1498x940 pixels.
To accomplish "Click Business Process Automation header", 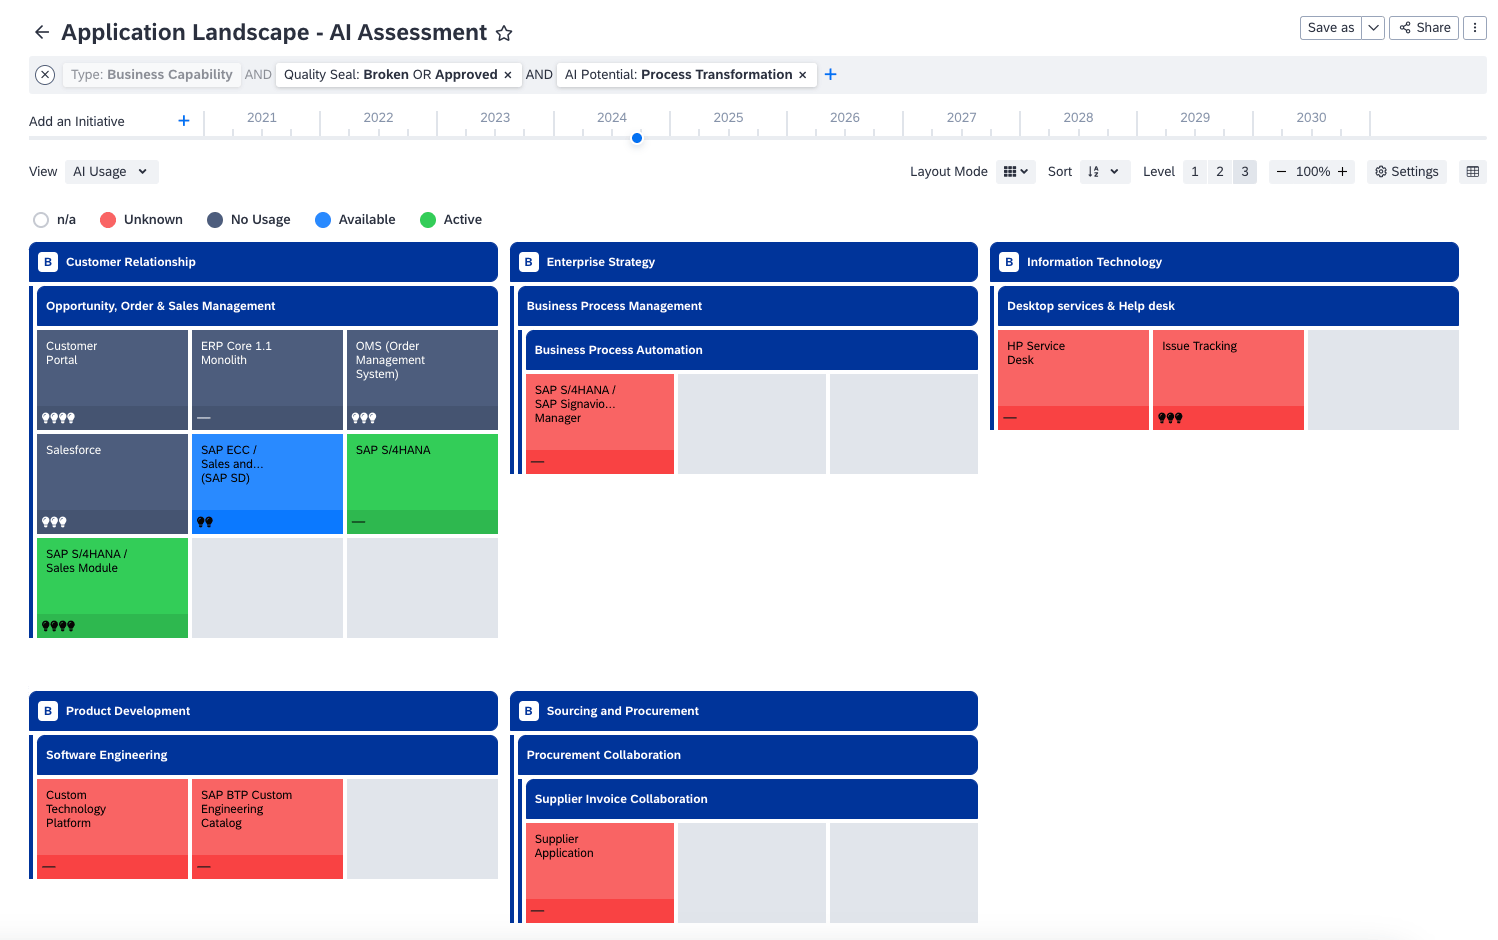I will click(752, 350).
